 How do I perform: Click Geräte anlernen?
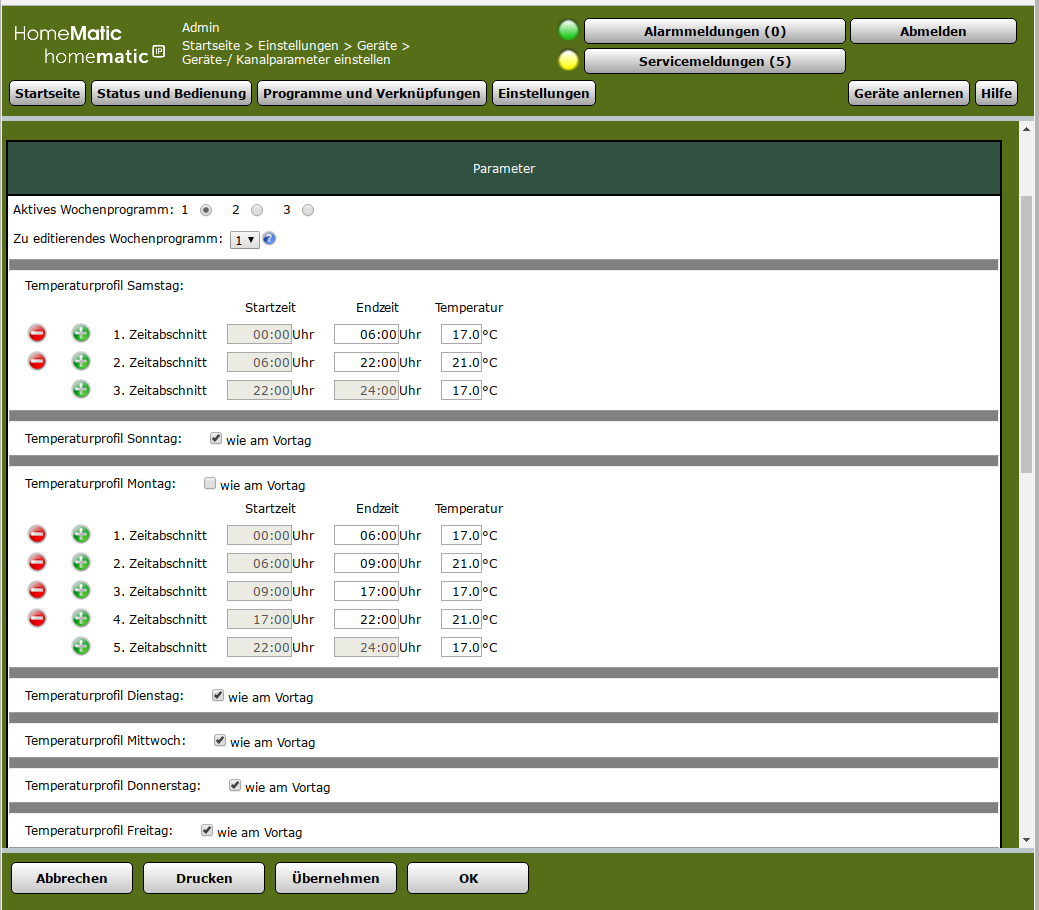(908, 93)
